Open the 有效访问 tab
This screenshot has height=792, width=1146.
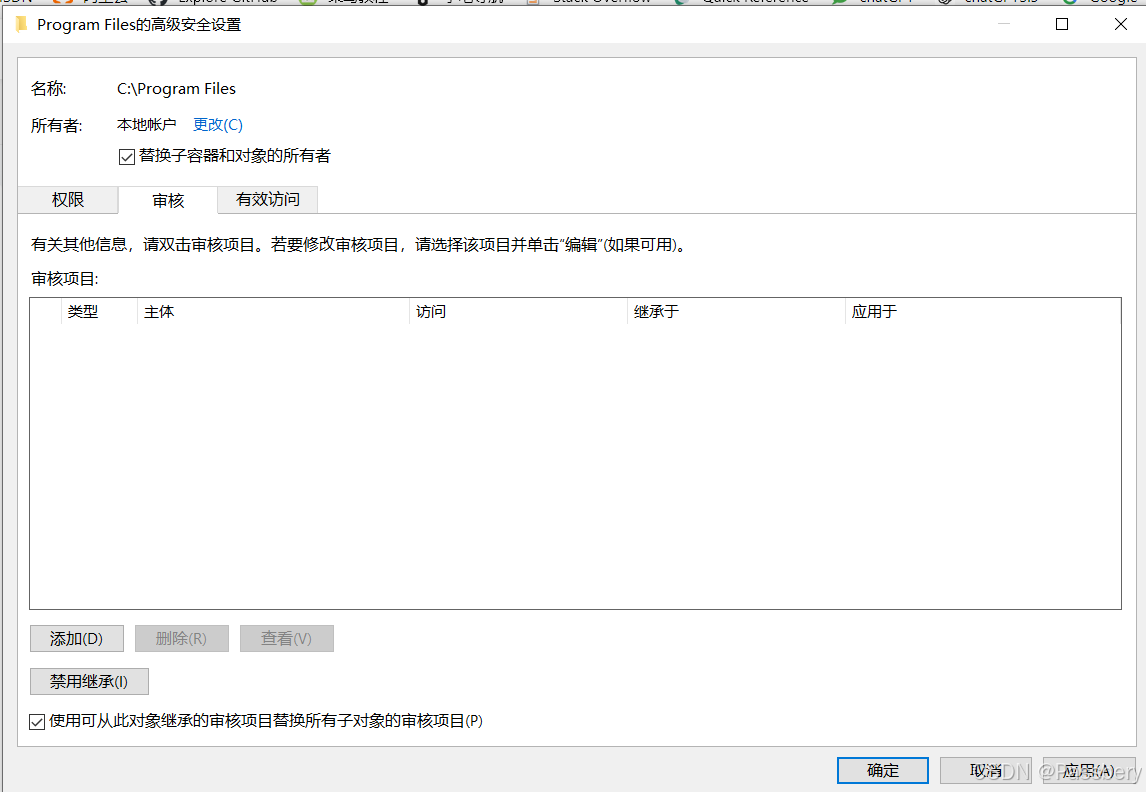tap(267, 199)
